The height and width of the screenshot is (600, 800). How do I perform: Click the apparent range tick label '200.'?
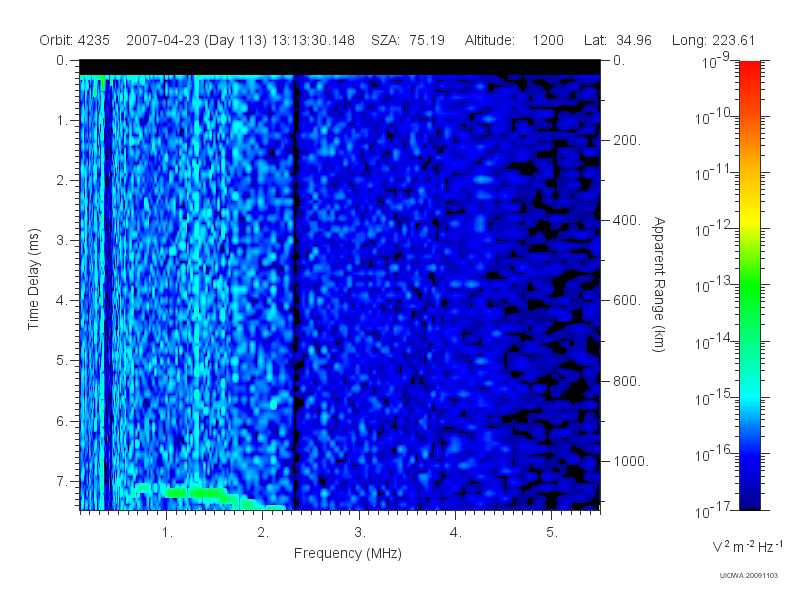[x=627, y=140]
